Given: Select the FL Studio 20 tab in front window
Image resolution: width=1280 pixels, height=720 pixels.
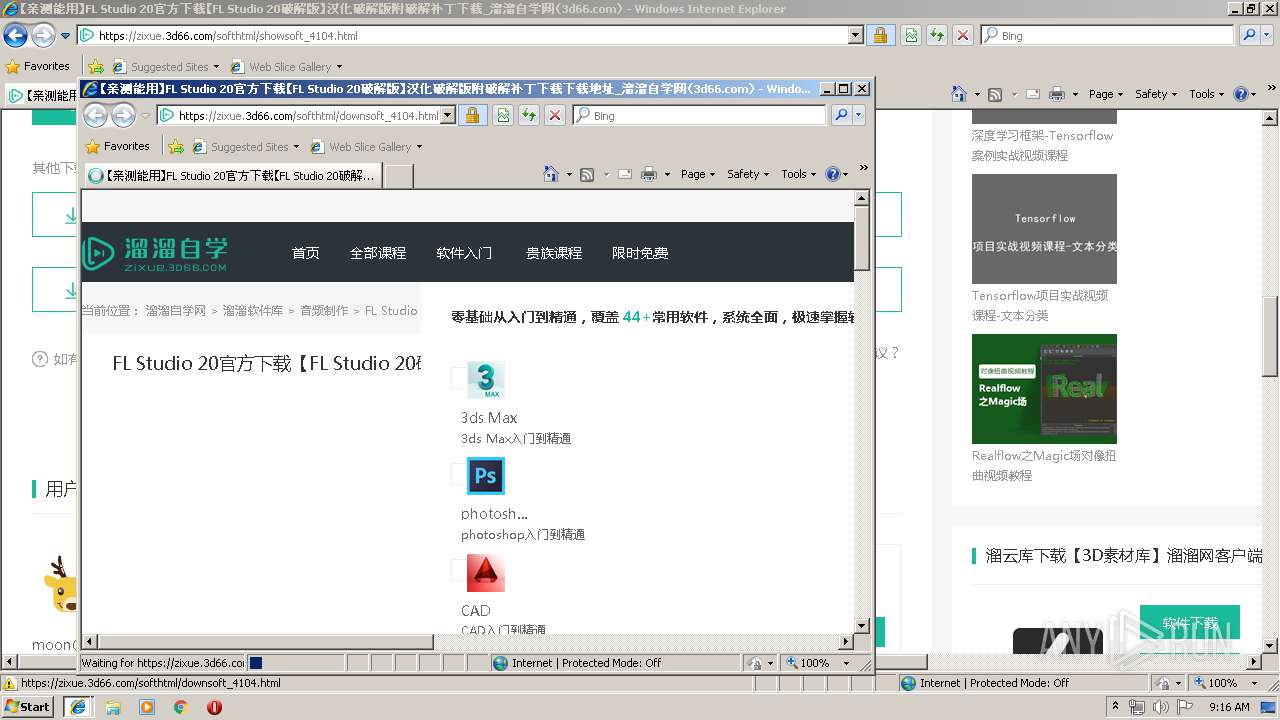Looking at the screenshot, I should [x=233, y=176].
